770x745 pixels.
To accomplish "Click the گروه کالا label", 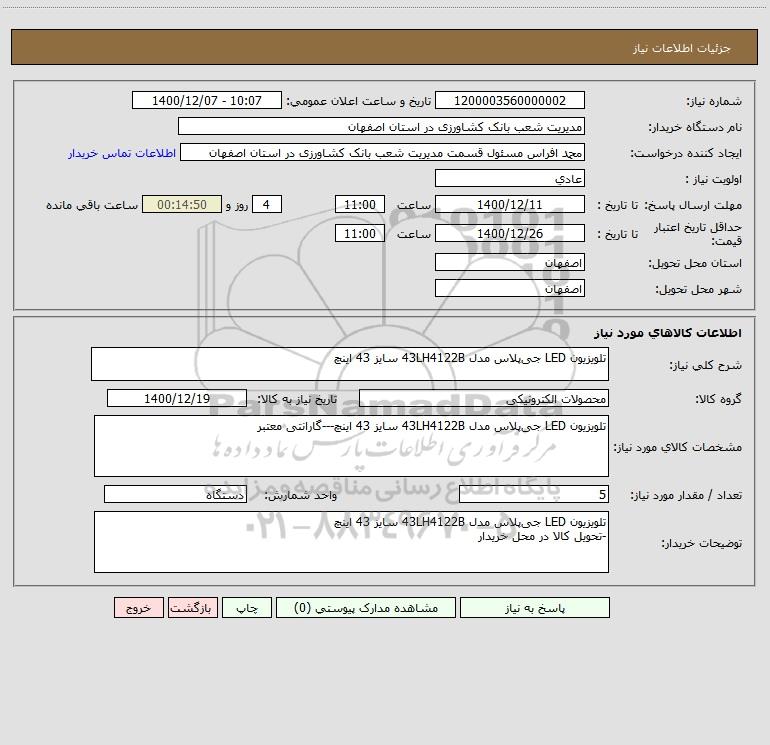I will tap(718, 399).
